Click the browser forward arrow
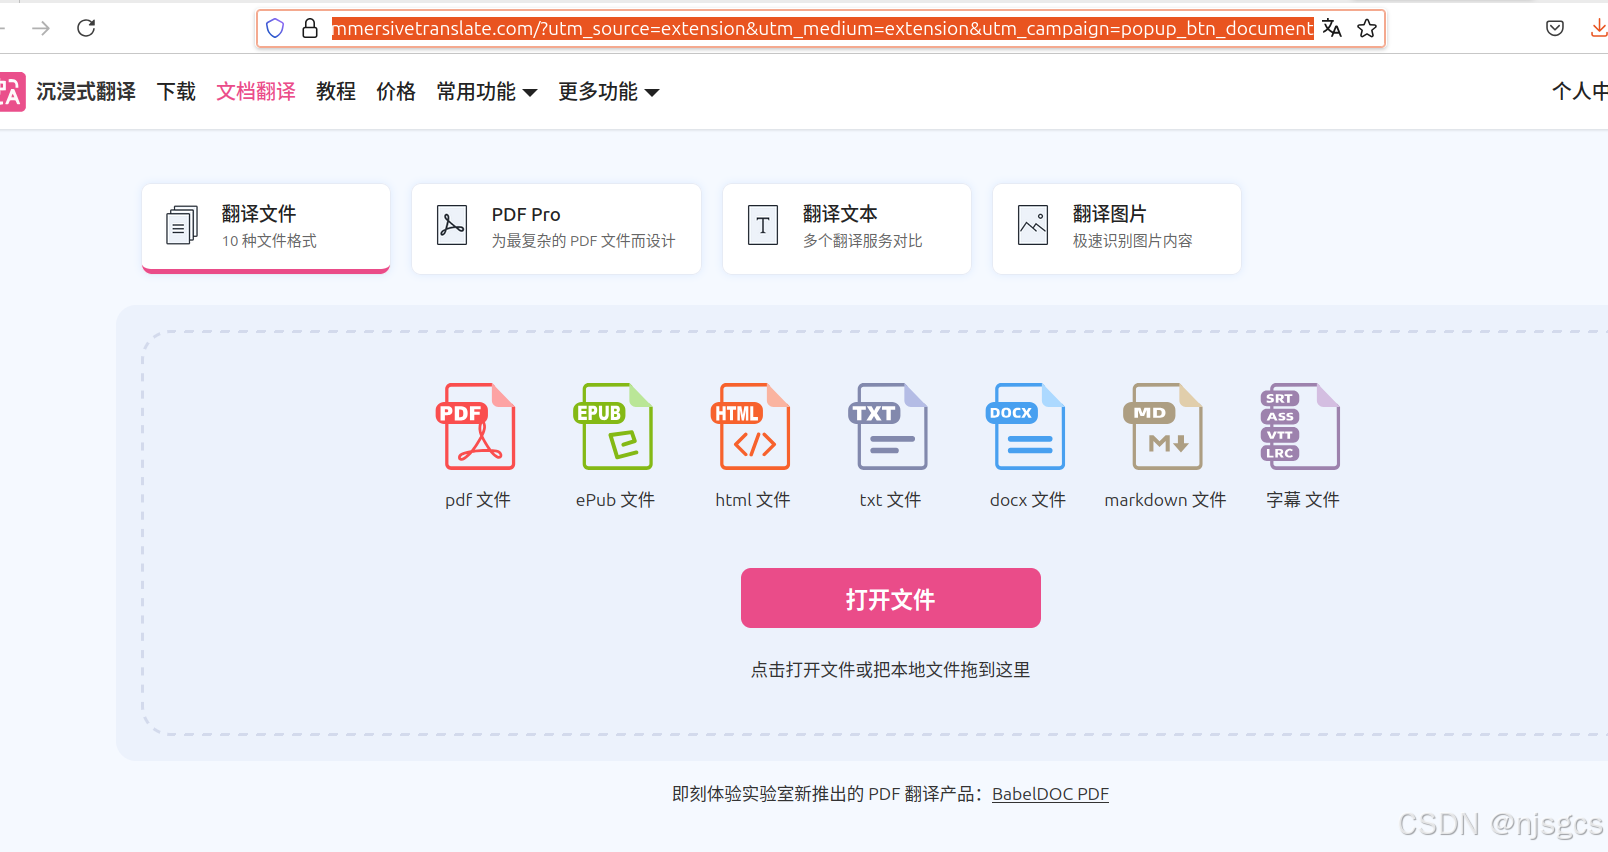Screen dimensions: 1608x852 click(41, 28)
